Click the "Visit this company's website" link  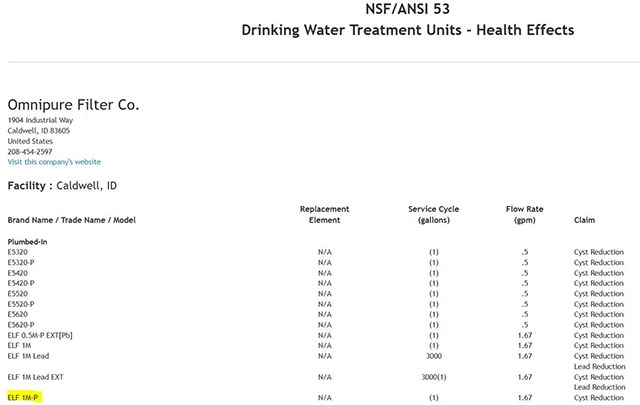(54, 162)
